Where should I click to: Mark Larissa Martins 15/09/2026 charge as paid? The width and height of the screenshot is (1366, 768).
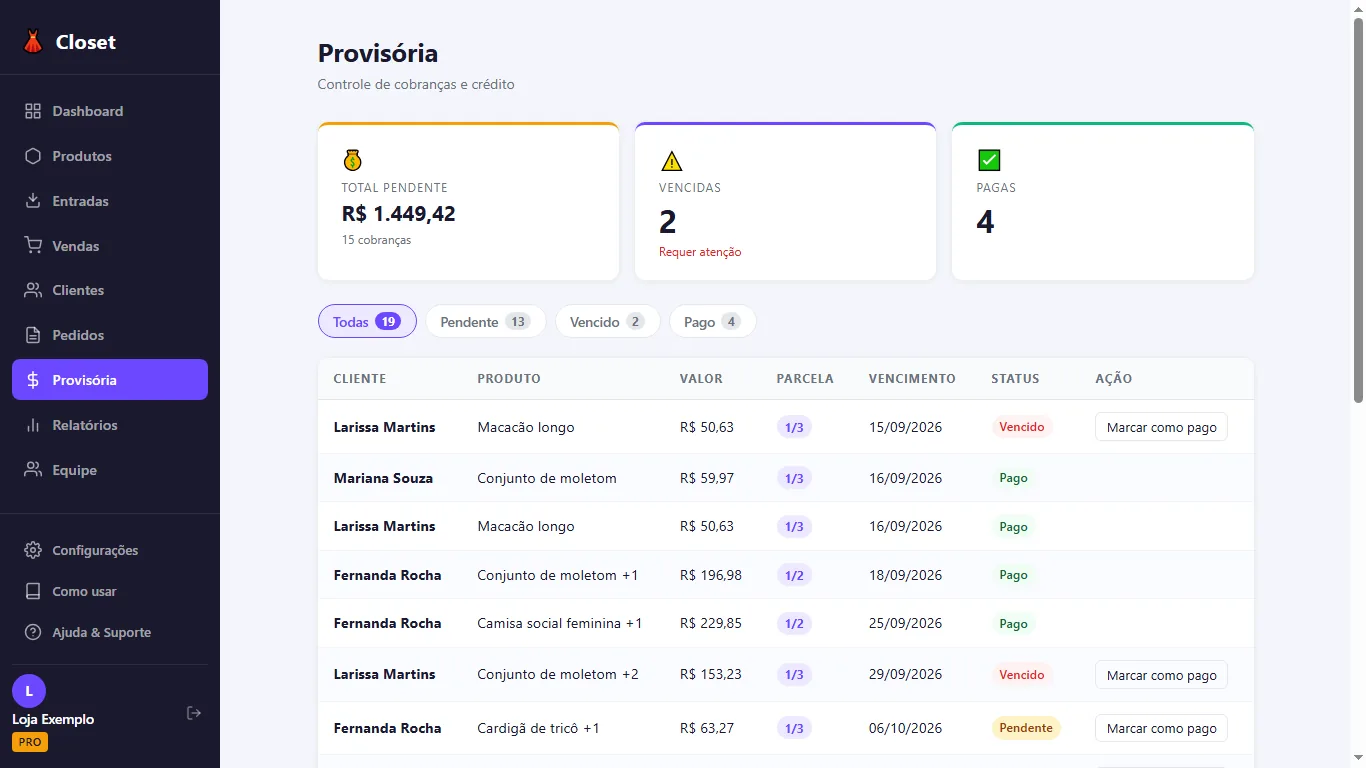(1161, 427)
